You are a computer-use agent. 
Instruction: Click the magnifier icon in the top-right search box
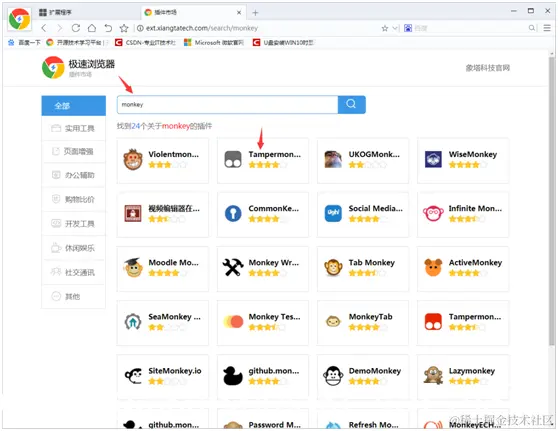pos(531,28)
